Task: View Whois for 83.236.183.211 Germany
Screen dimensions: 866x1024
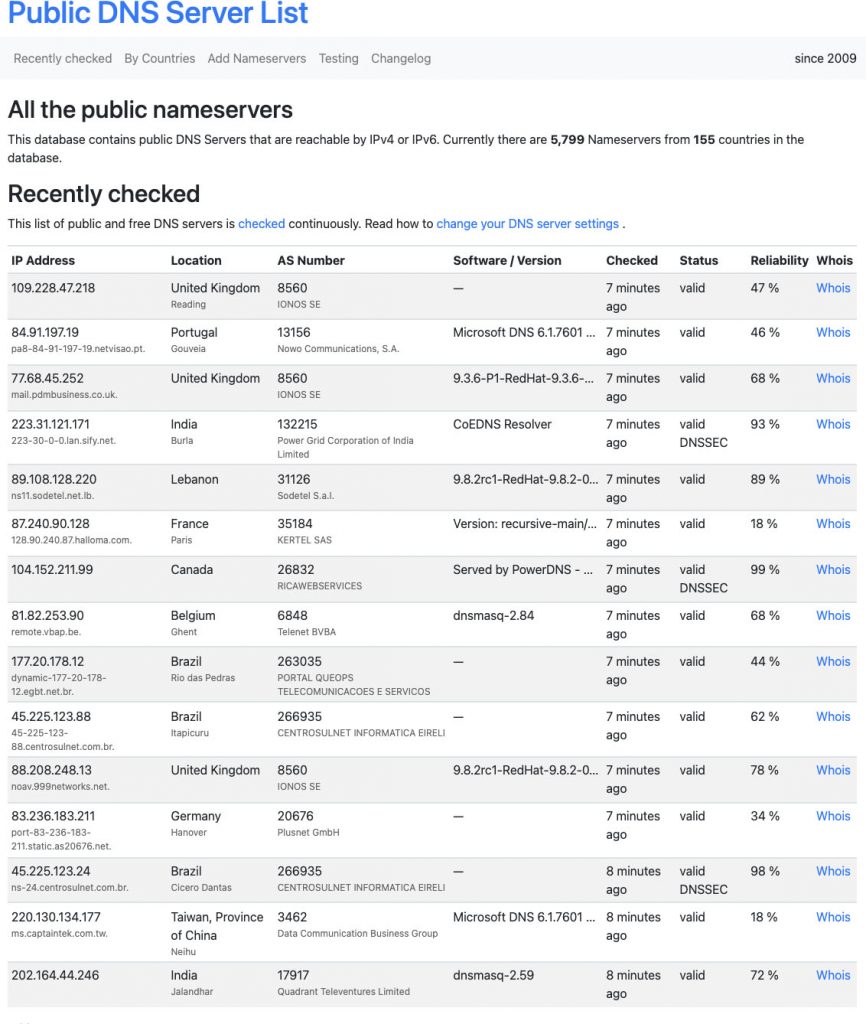Action: point(833,817)
